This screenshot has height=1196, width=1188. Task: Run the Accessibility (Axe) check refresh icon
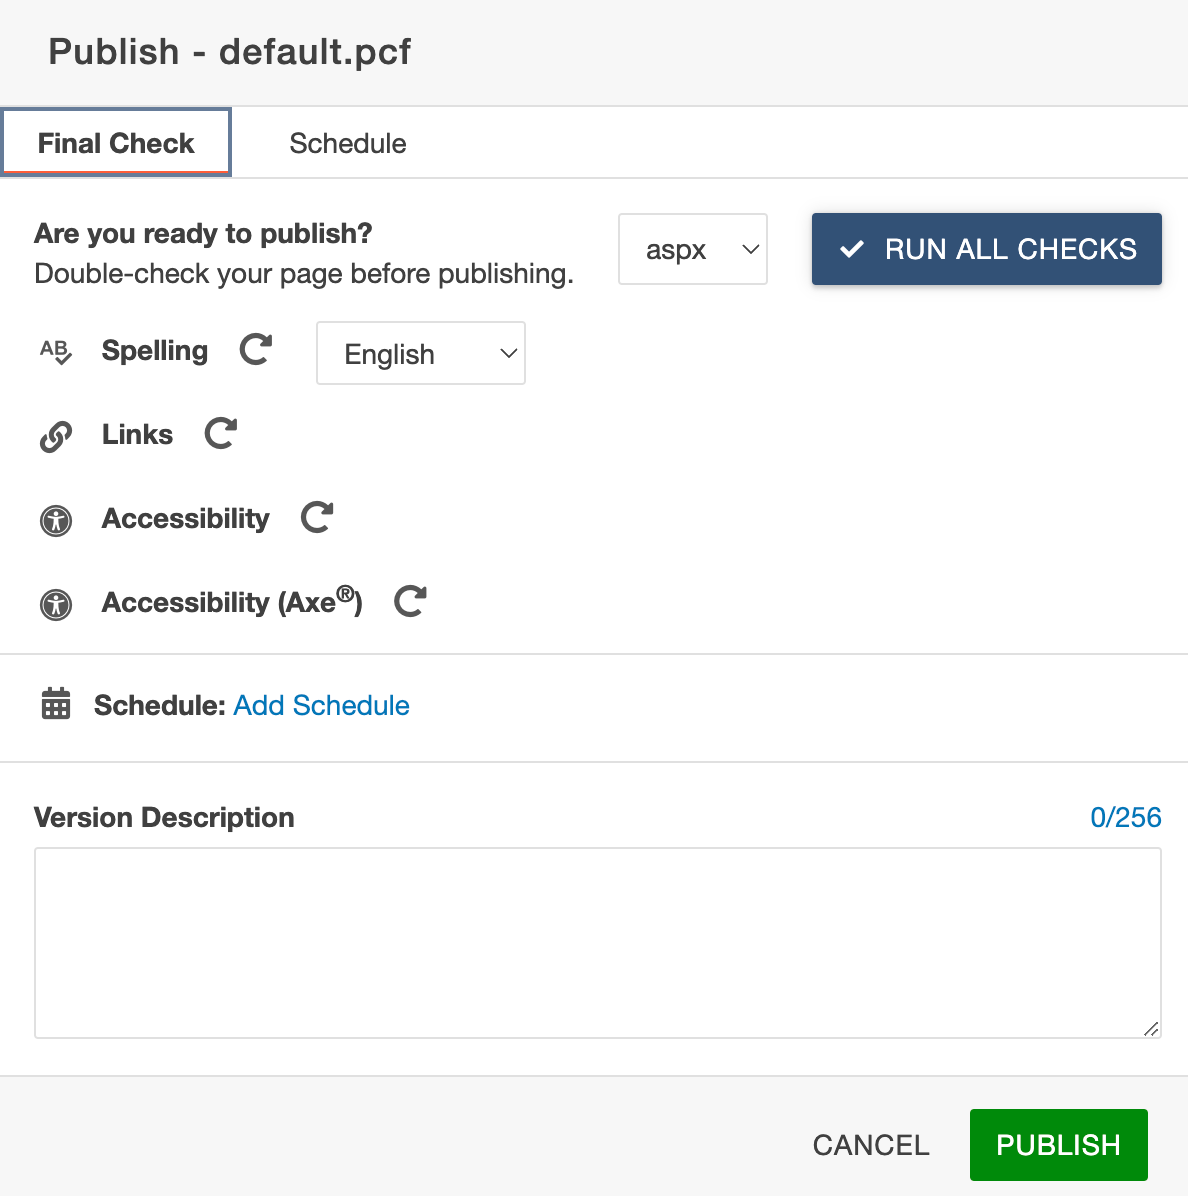(x=410, y=602)
